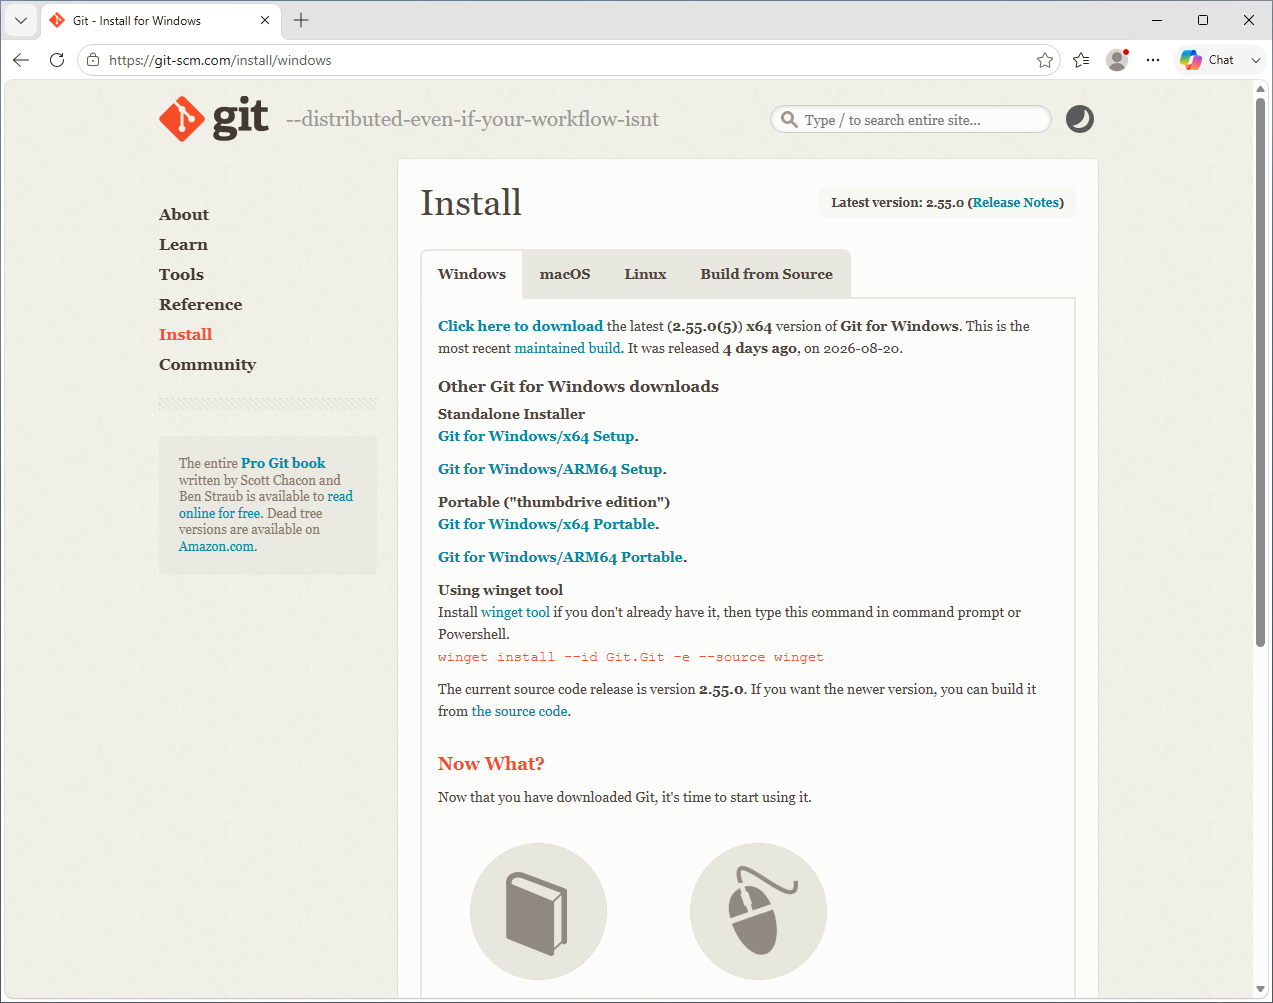Open a new browser tab
Screen dimensions: 1273x1003
[301, 20]
